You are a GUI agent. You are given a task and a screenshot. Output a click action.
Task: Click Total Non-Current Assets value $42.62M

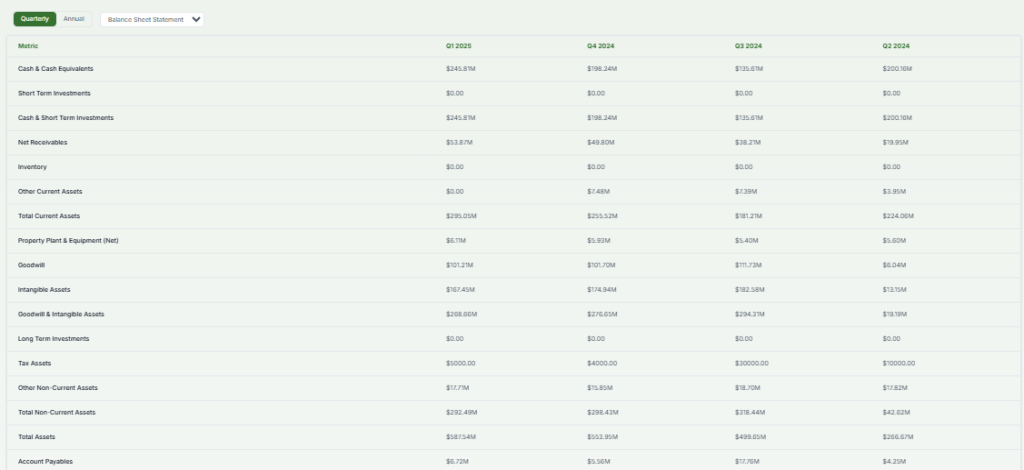(896, 413)
